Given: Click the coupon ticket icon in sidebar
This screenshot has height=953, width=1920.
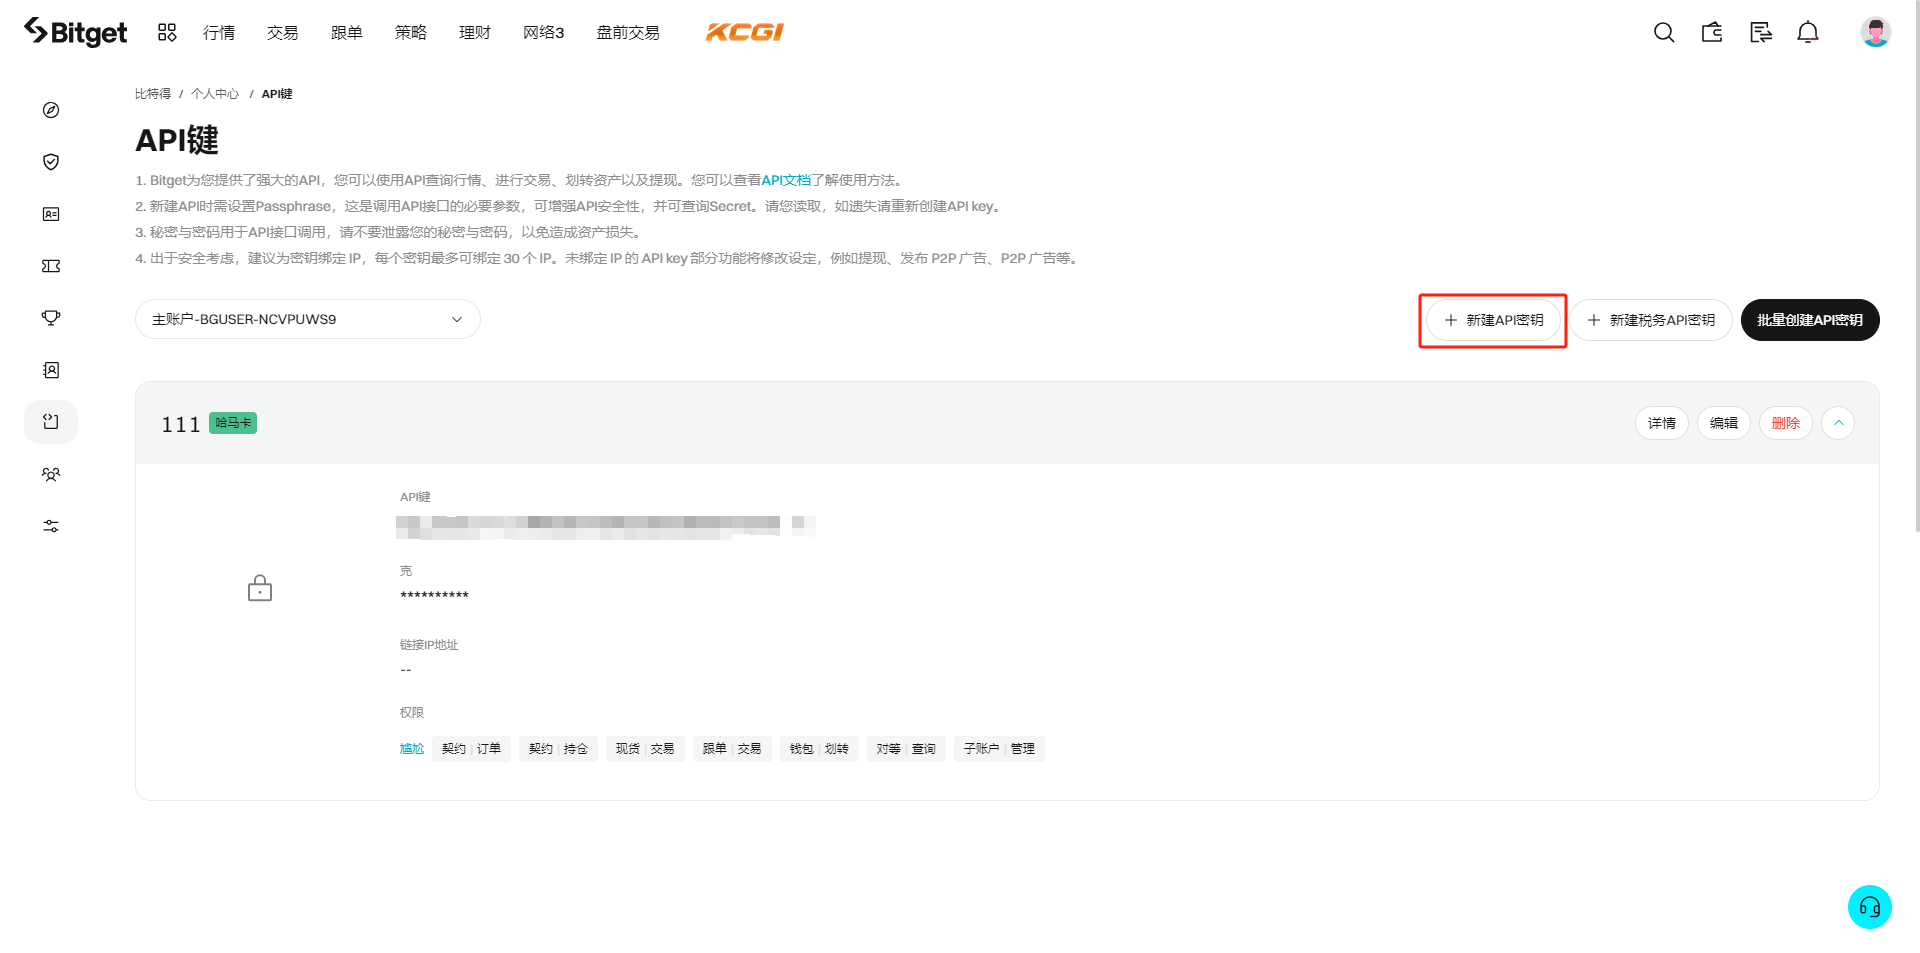Looking at the screenshot, I should [x=51, y=266].
